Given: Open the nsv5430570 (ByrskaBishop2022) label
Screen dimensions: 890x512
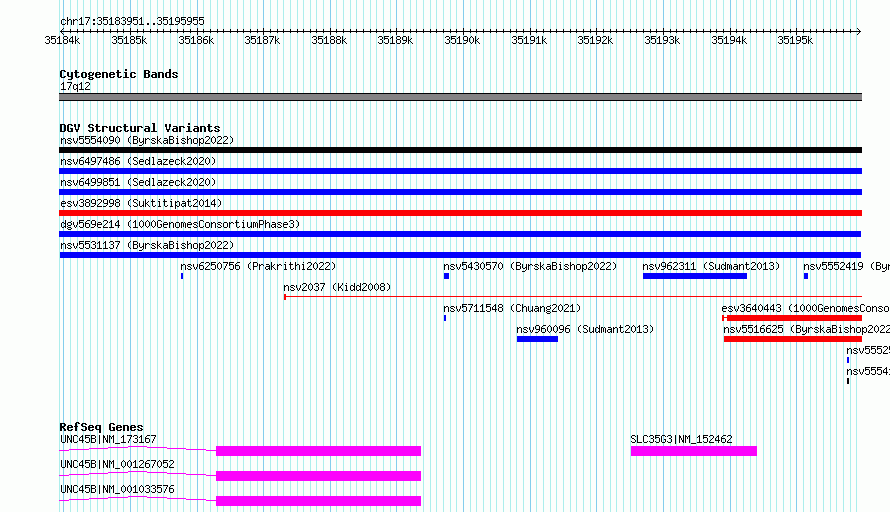Looking at the screenshot, I should click(x=530, y=266).
